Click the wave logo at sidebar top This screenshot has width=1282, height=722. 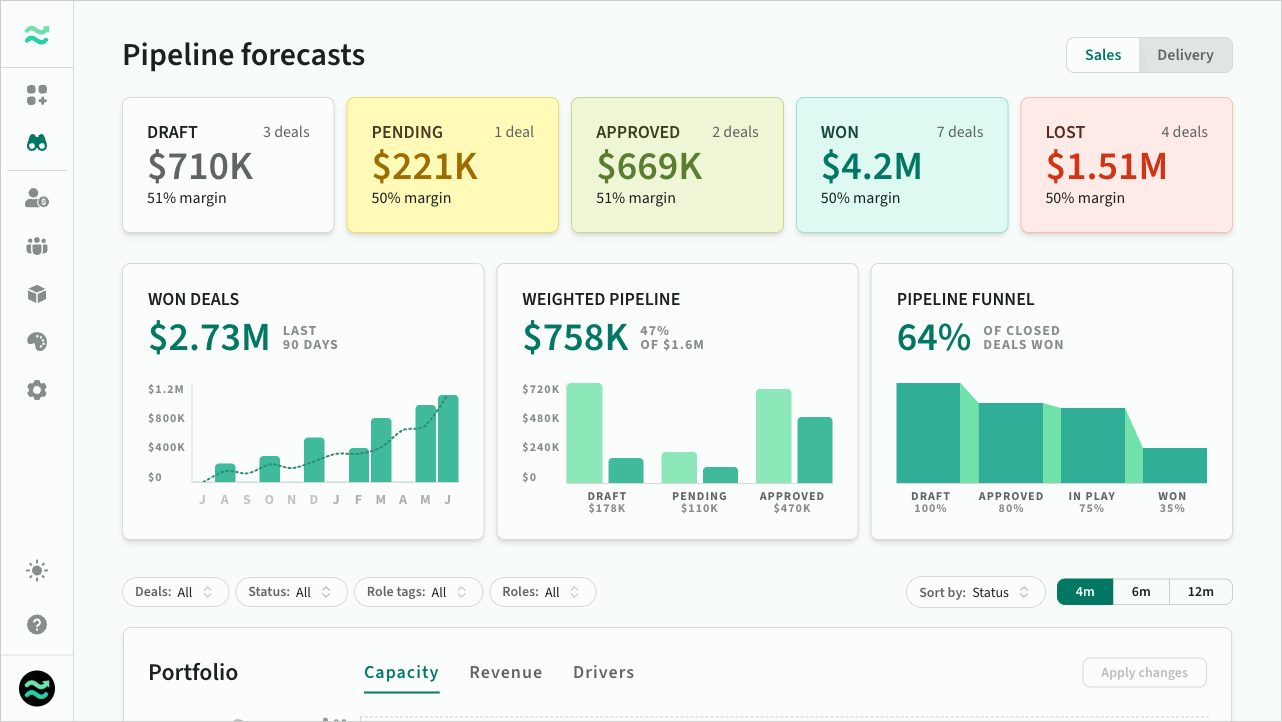[x=37, y=35]
